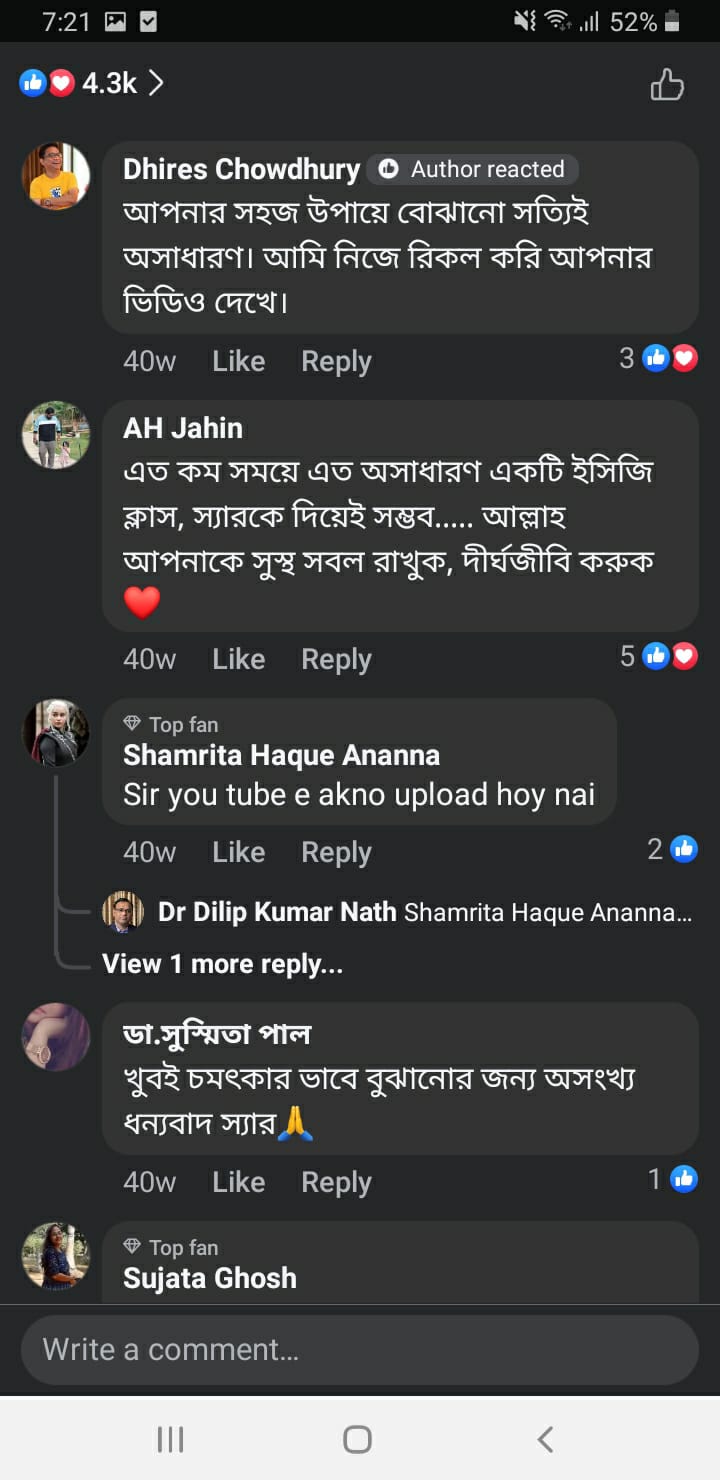Expand View 1 more reply
720x1480 pixels.
222,964
